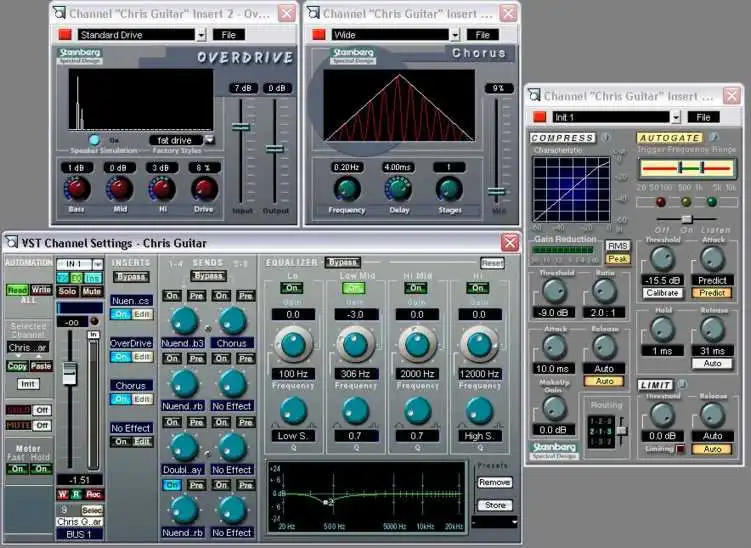Image resolution: width=751 pixels, height=548 pixels.
Task: Click the Stages knob in Chorus plugin
Action: point(449,188)
